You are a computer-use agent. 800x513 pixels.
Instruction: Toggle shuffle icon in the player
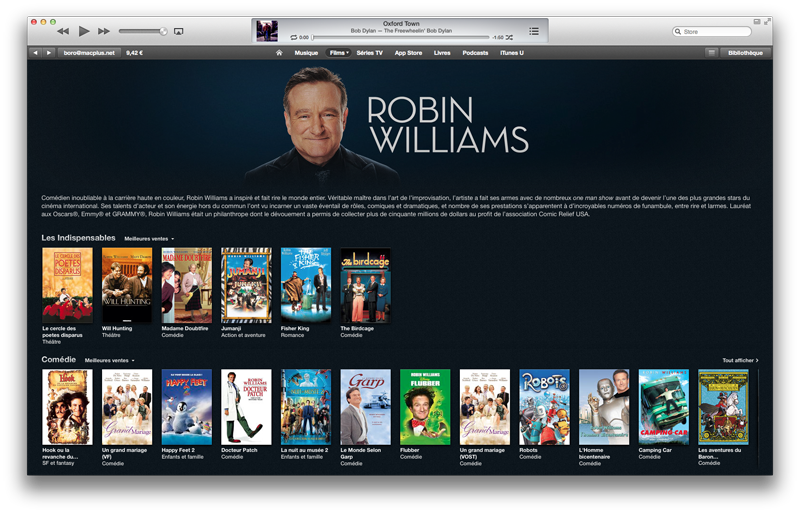click(509, 37)
